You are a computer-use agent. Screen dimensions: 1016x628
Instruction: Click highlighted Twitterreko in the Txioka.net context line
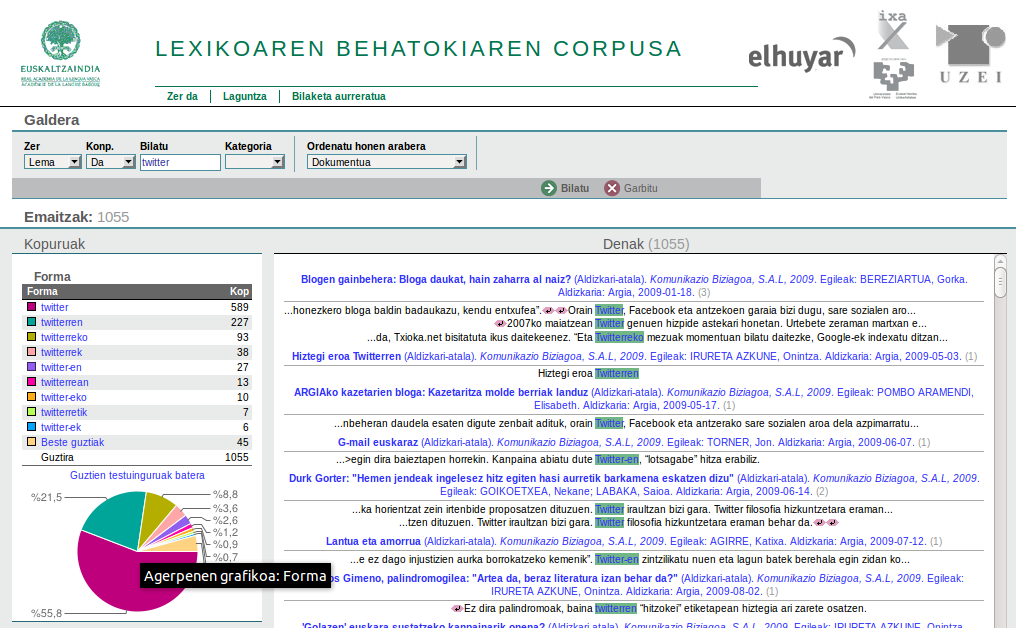[619, 337]
